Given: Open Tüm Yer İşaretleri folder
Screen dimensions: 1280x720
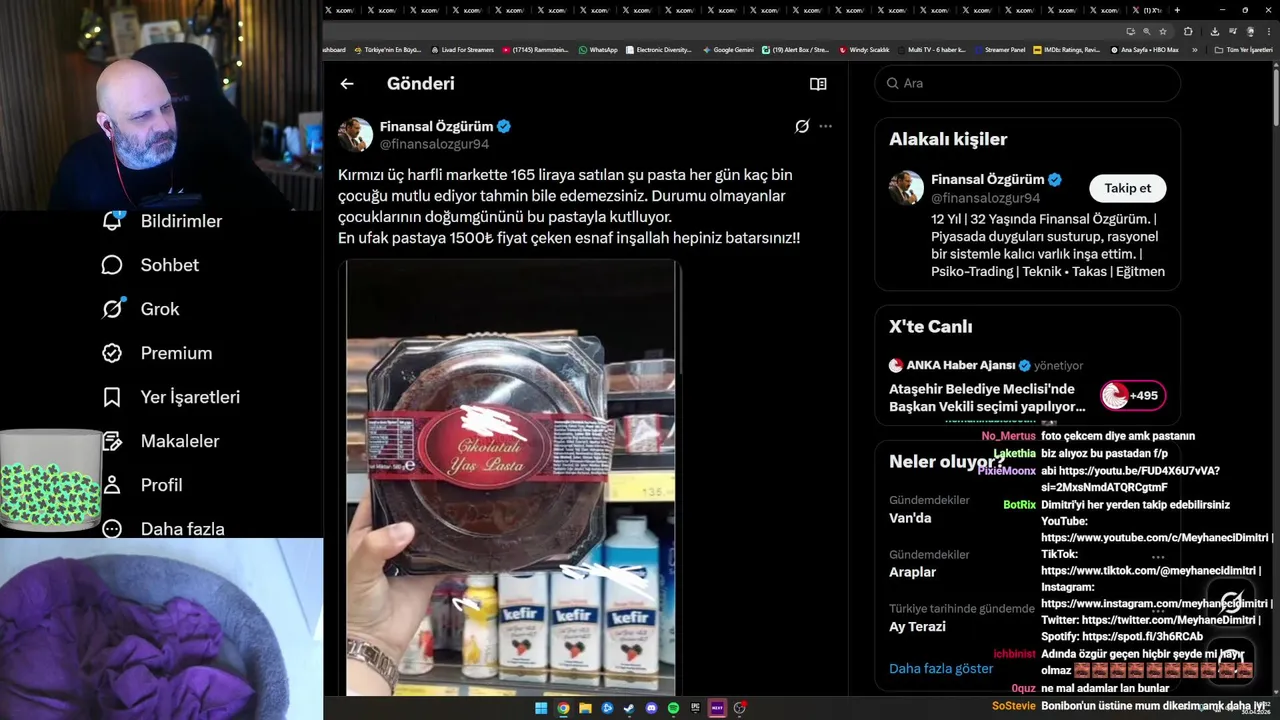Looking at the screenshot, I should 1243,50.
